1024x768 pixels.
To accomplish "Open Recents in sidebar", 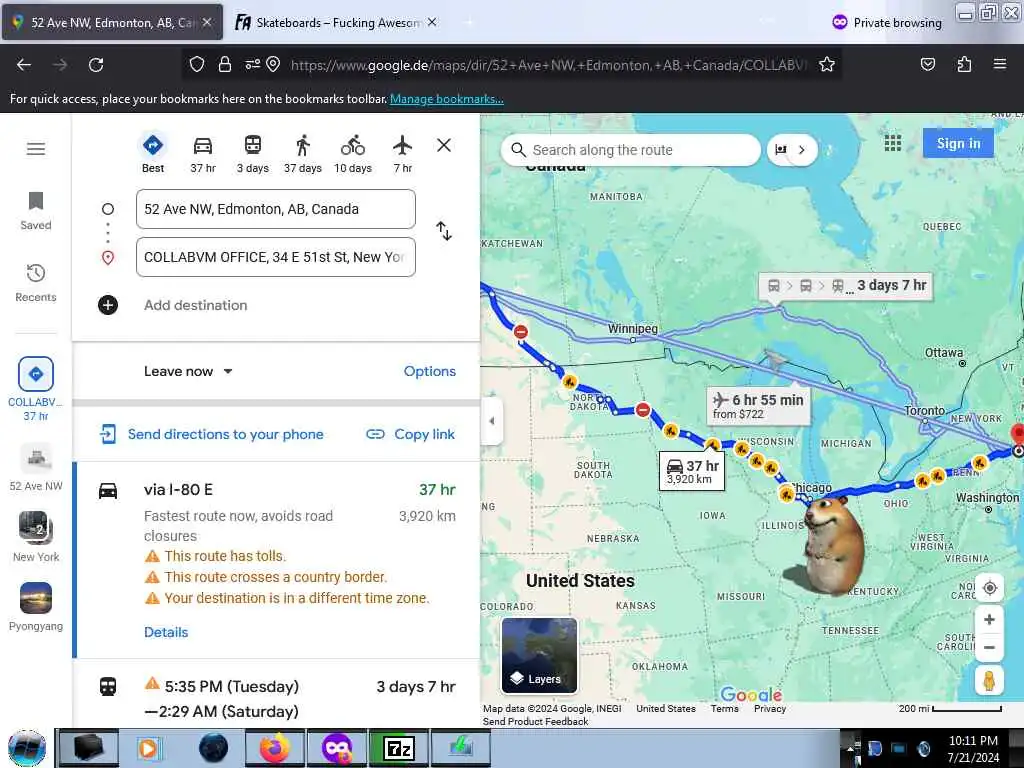I will point(36,283).
